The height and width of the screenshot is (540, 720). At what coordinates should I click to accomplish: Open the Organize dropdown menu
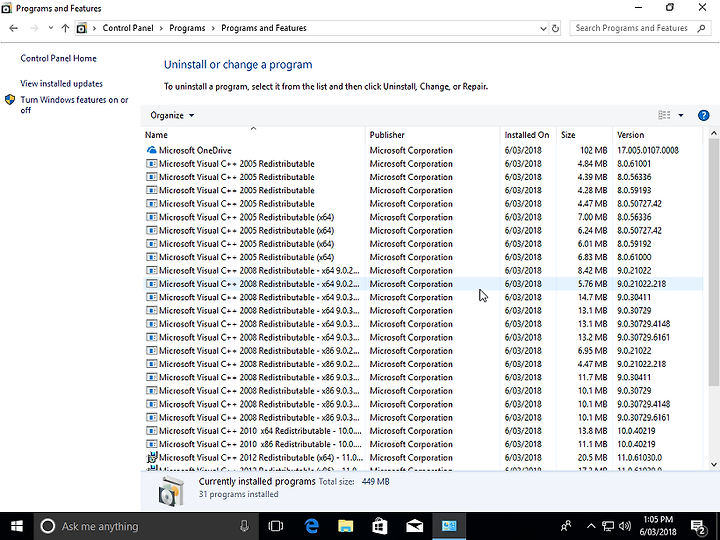pyautogui.click(x=172, y=115)
